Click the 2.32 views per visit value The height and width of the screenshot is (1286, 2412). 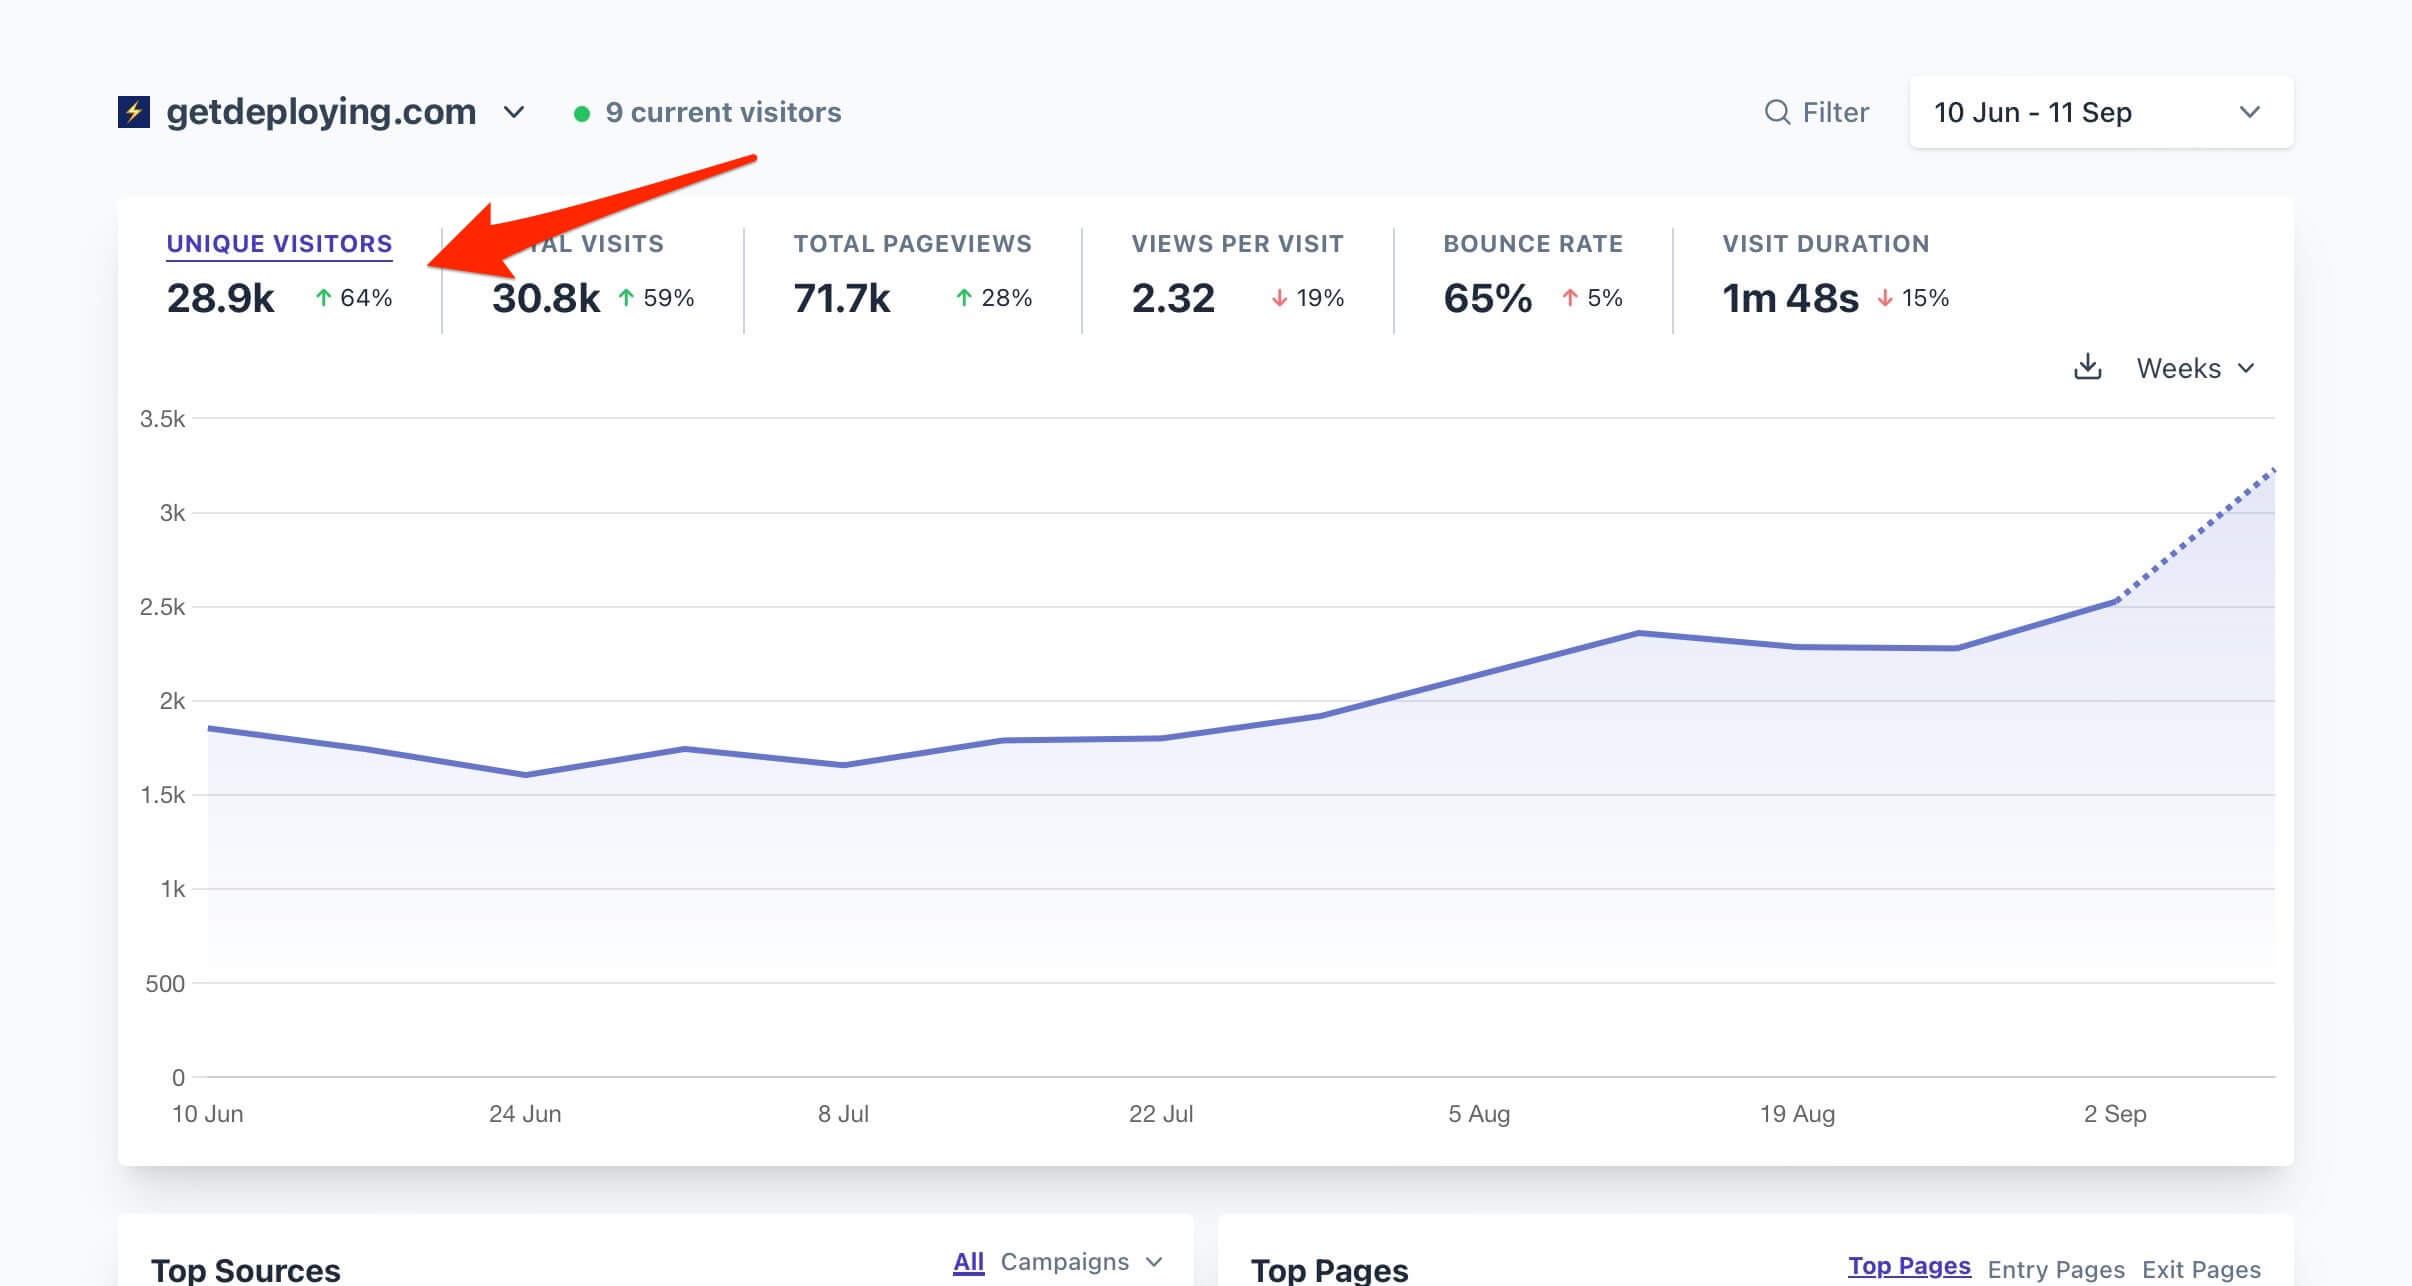(1173, 298)
